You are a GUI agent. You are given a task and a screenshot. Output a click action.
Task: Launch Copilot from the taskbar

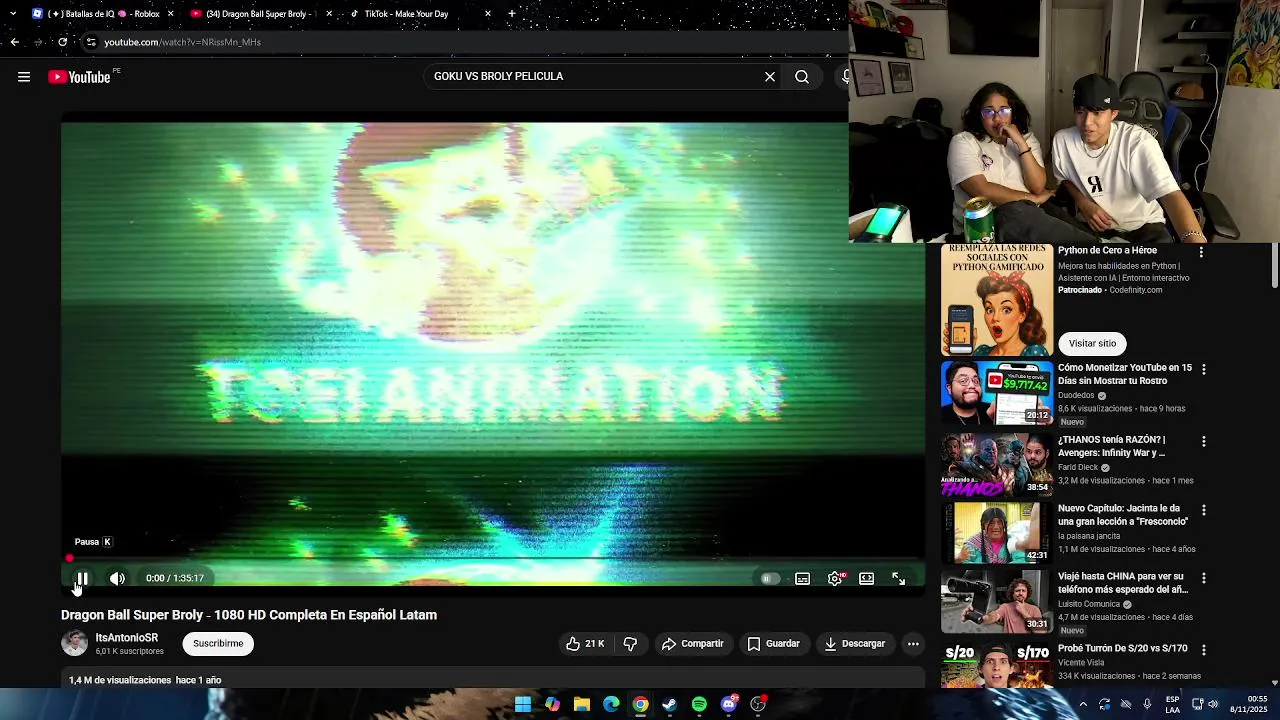pyautogui.click(x=552, y=705)
